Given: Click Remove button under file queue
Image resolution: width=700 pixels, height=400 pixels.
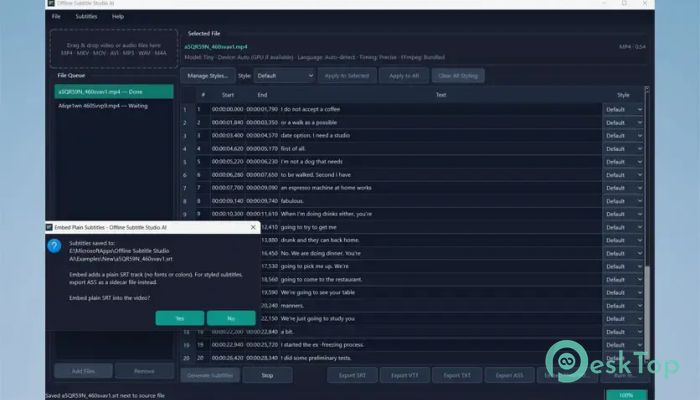Looking at the screenshot, I should click(x=144, y=371).
